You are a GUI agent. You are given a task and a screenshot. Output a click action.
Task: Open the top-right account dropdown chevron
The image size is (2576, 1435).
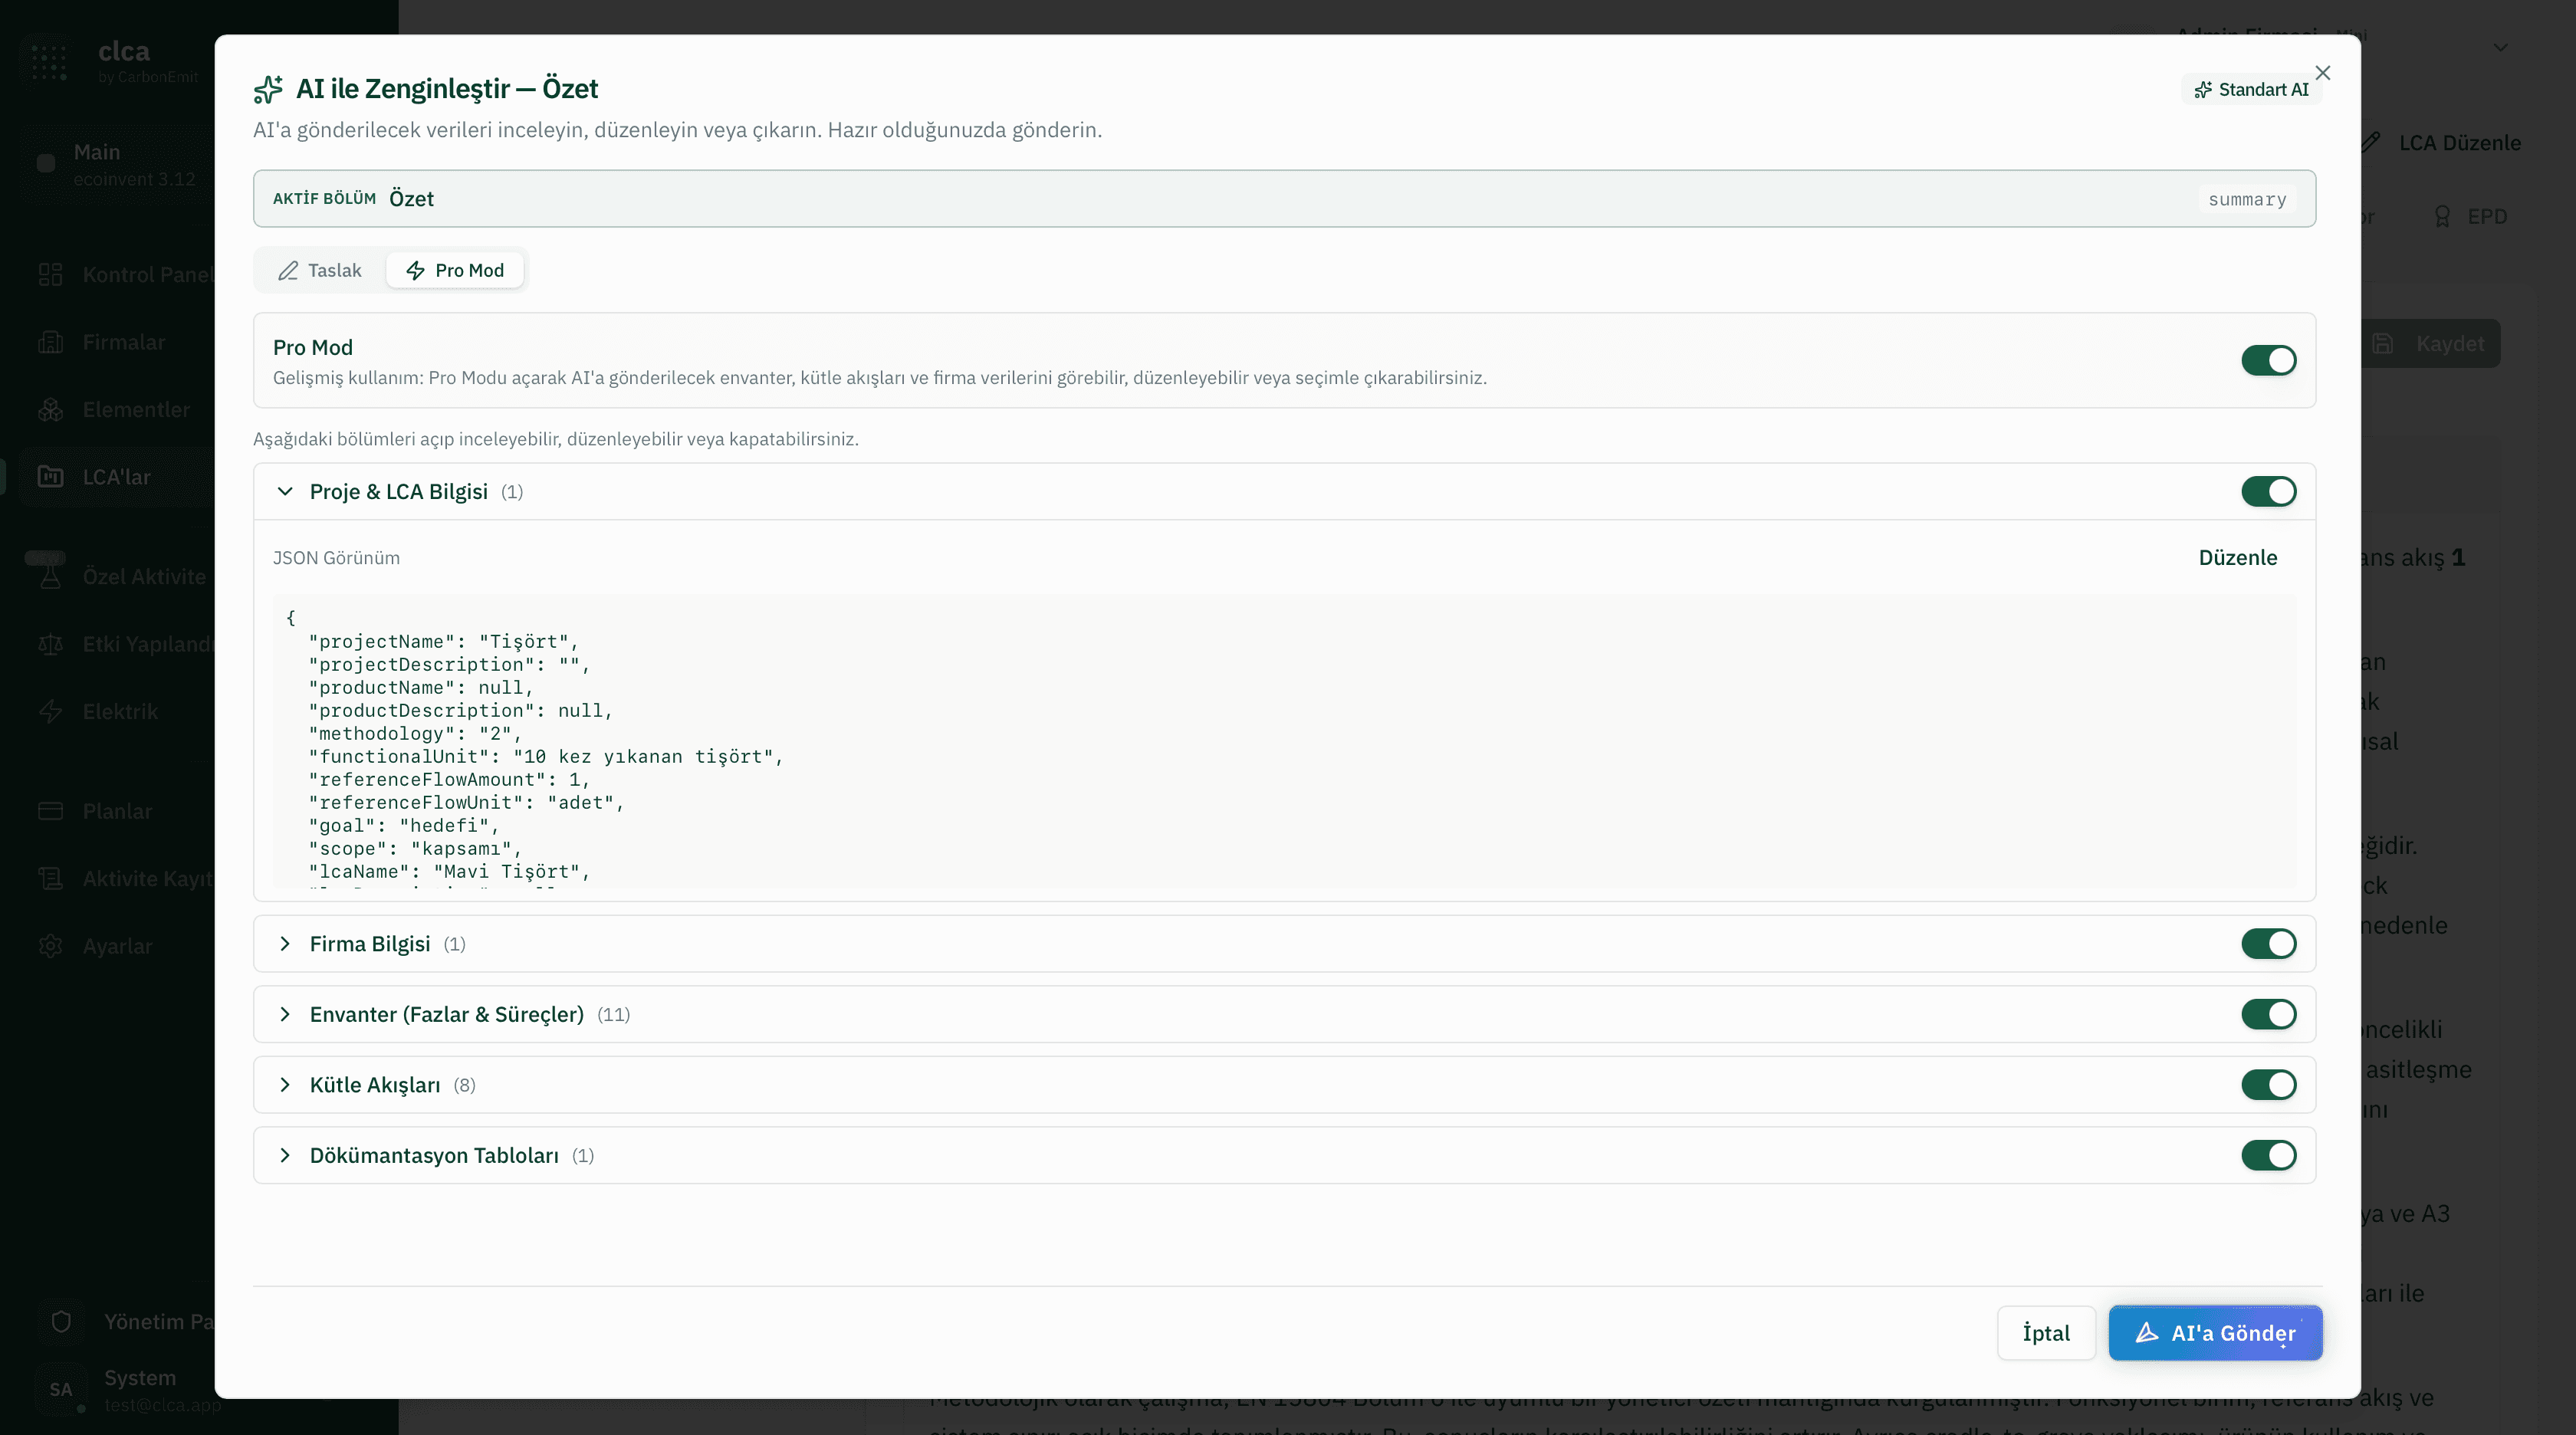pyautogui.click(x=2500, y=47)
